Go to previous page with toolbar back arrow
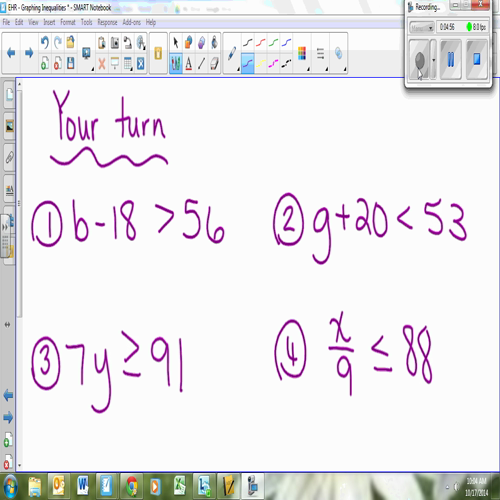Image resolution: width=500 pixels, height=500 pixels. 11,53
